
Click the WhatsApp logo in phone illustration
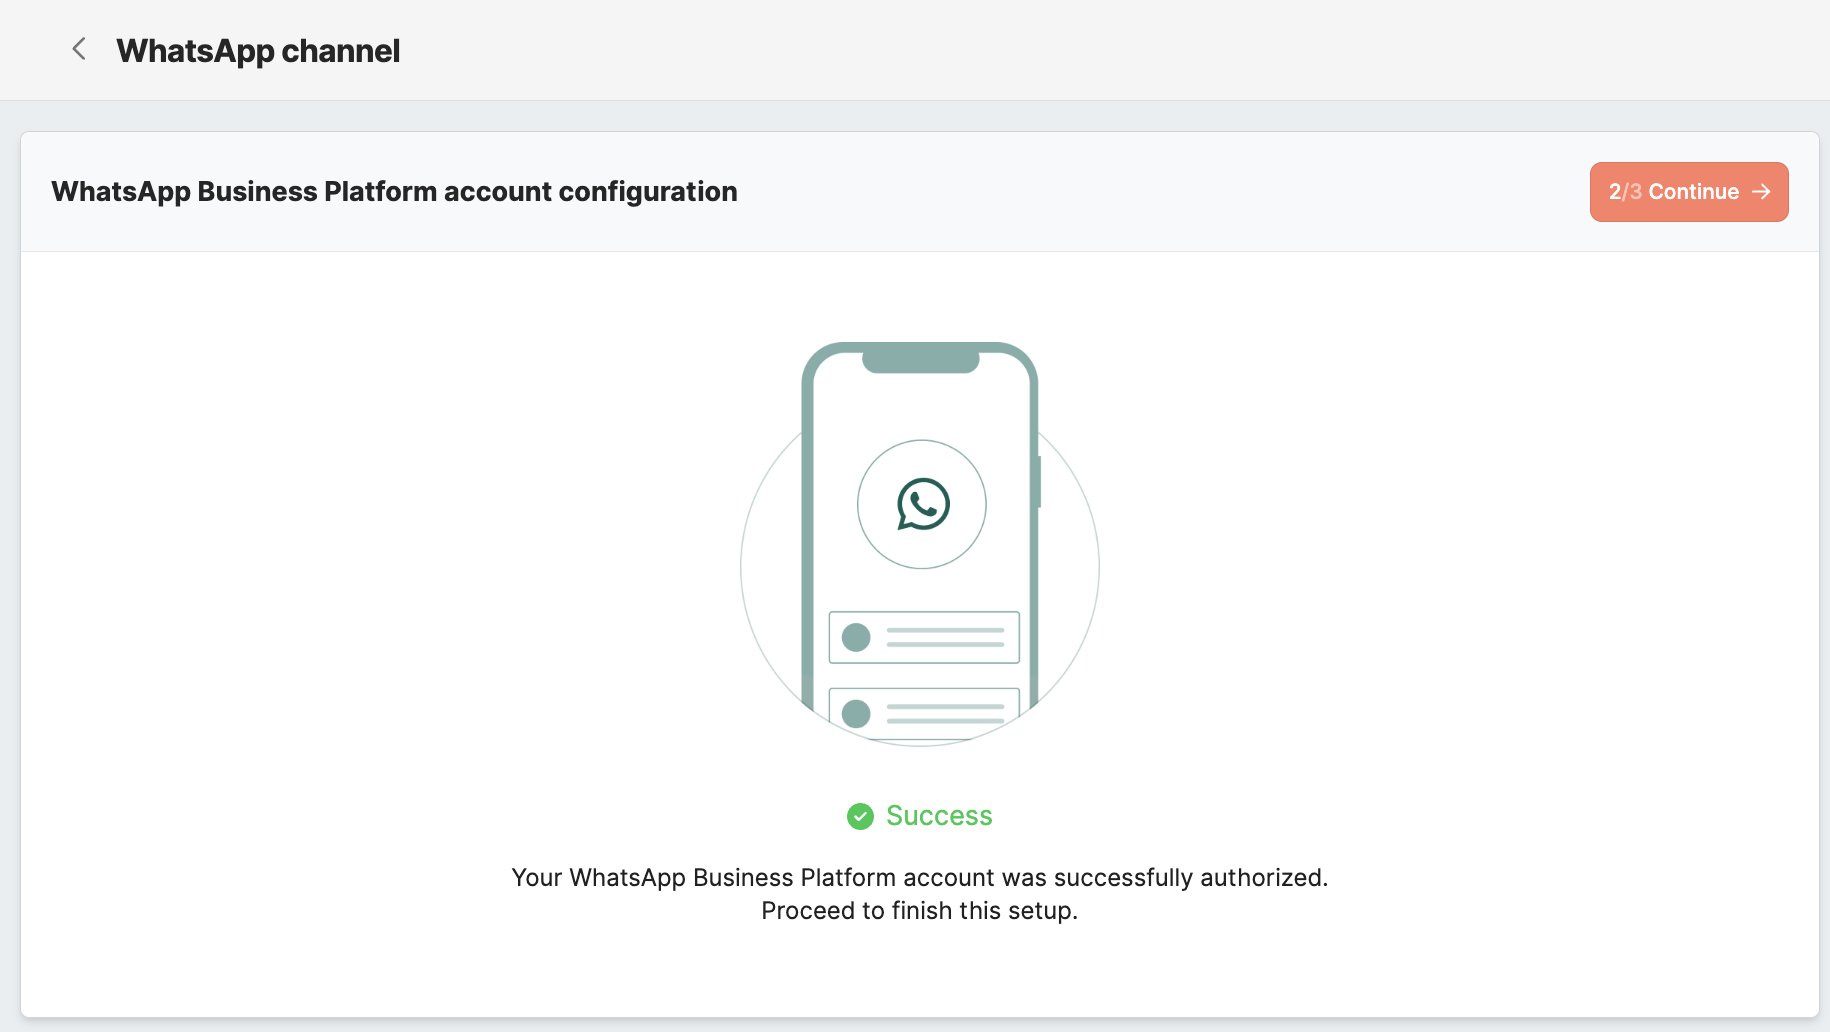click(x=922, y=504)
